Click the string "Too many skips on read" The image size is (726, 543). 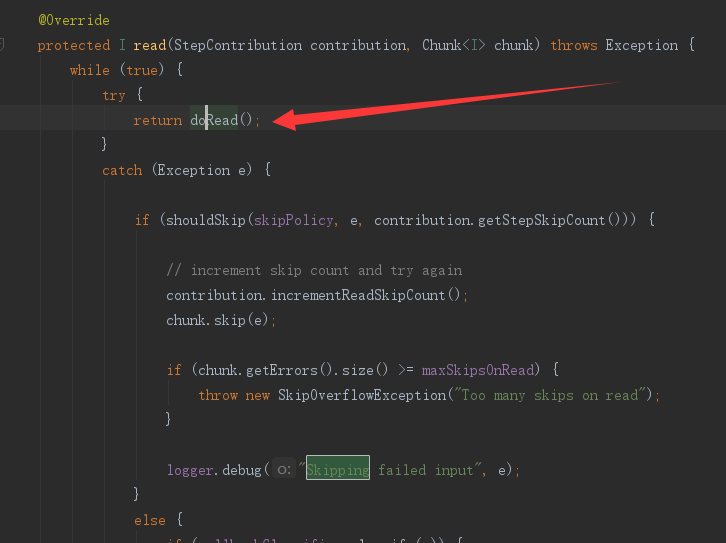pyautogui.click(x=550, y=395)
